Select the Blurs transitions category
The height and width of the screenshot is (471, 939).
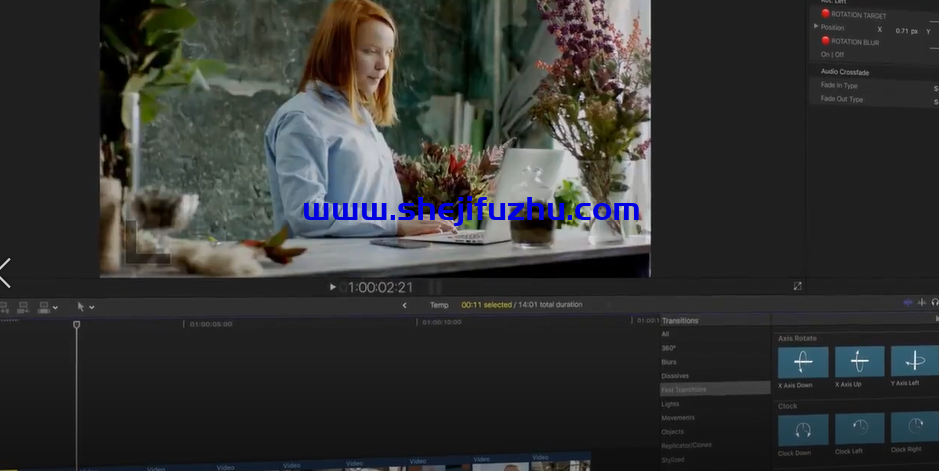[669, 362]
